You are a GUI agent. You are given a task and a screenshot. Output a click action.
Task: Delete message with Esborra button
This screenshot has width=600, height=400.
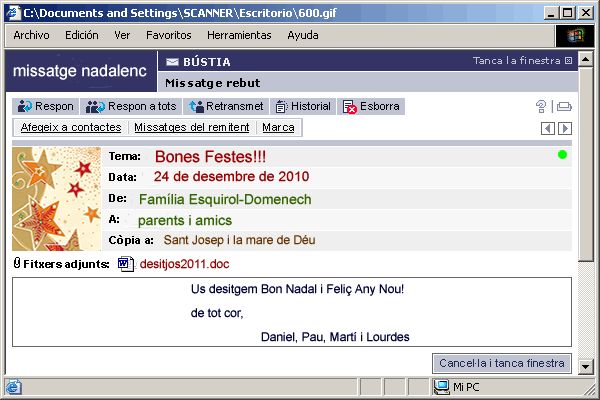(x=371, y=106)
